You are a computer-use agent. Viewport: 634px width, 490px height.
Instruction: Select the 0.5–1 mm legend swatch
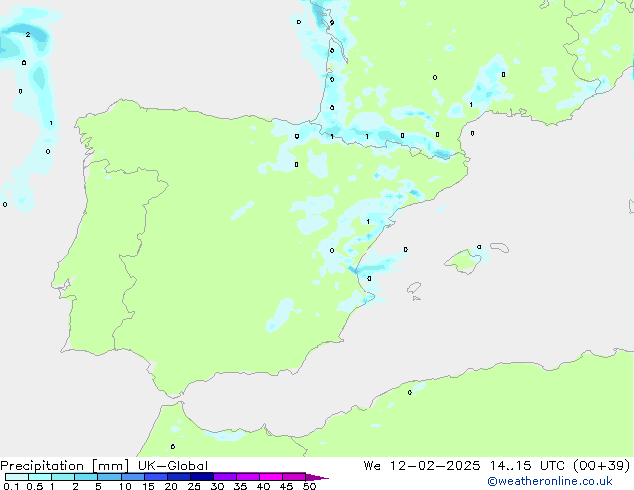pos(40,477)
